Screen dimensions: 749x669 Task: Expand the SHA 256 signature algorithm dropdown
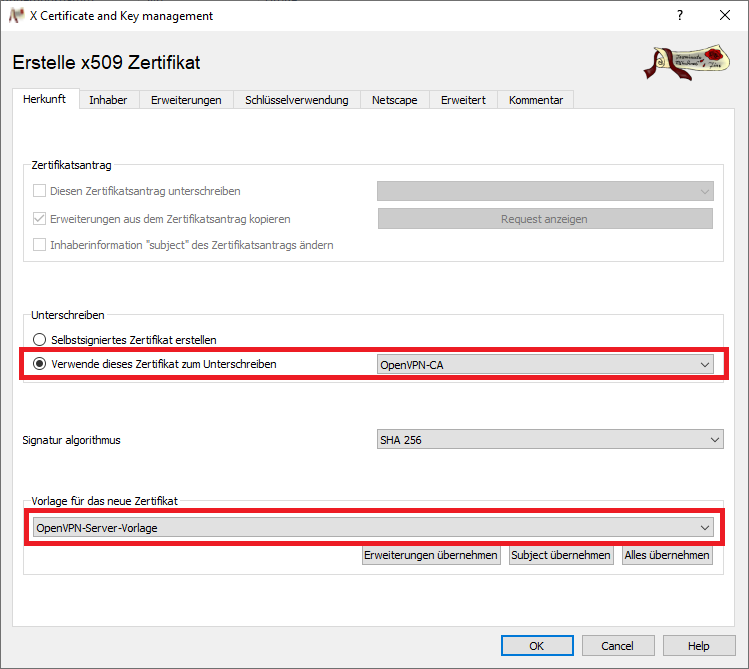549,439
